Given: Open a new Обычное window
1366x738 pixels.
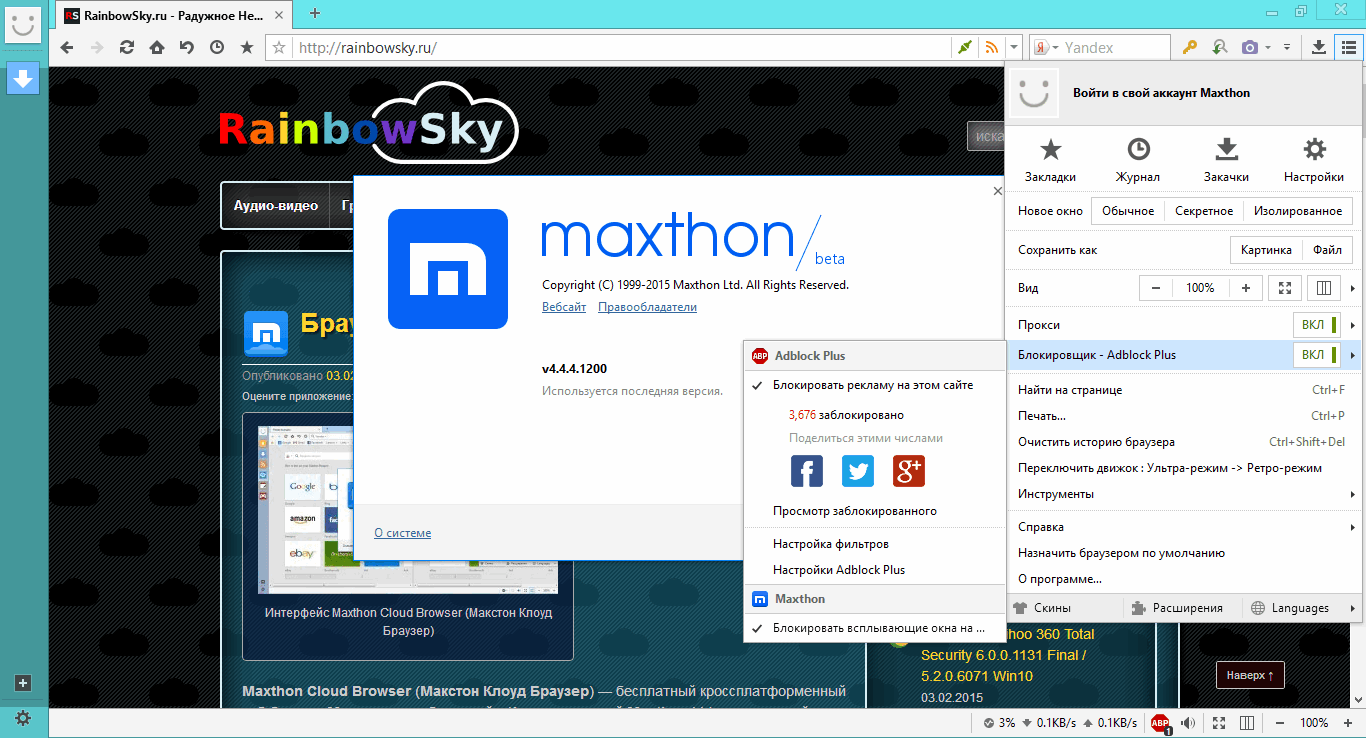Looking at the screenshot, I should tap(1127, 211).
